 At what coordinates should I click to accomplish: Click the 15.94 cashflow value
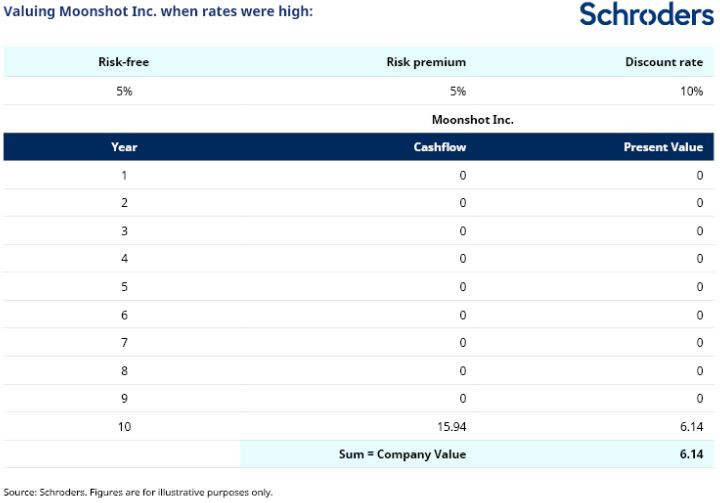click(450, 426)
